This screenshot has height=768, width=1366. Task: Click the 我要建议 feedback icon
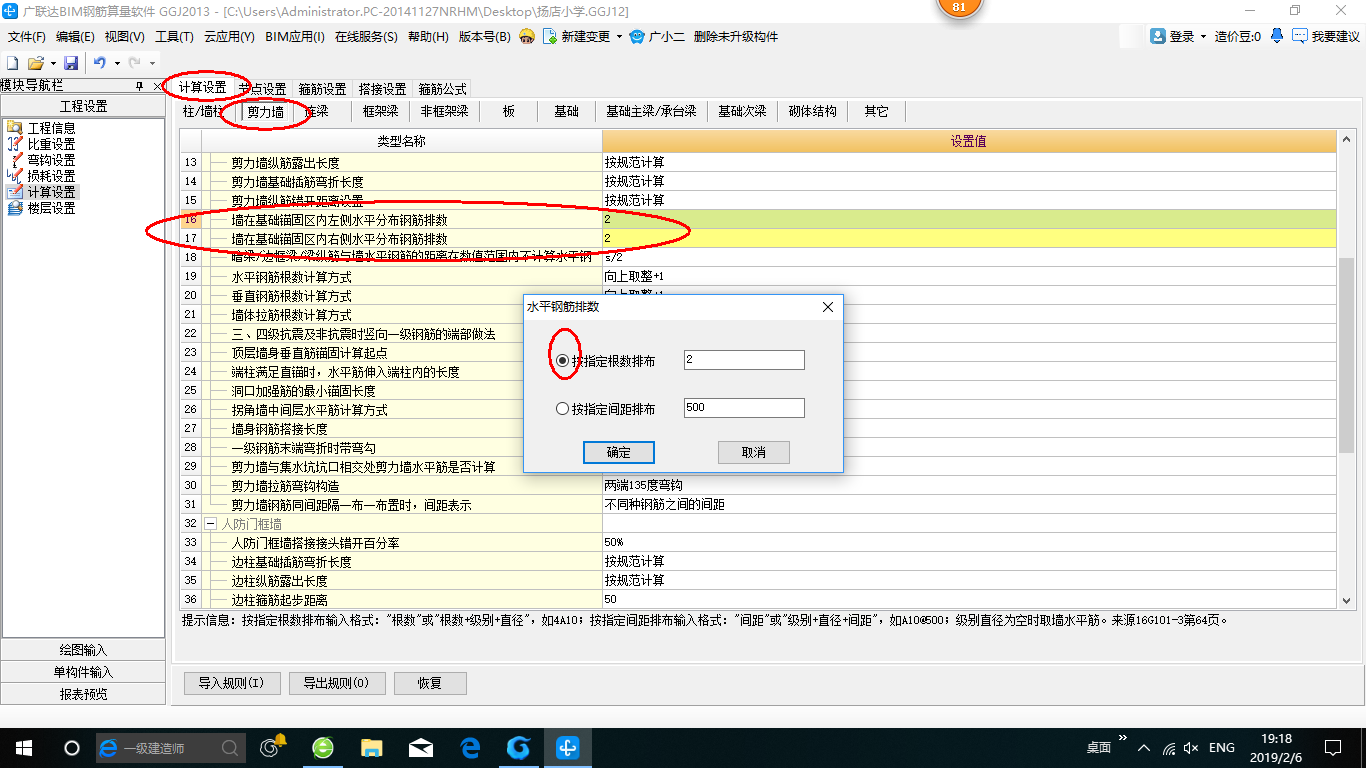pos(1300,36)
